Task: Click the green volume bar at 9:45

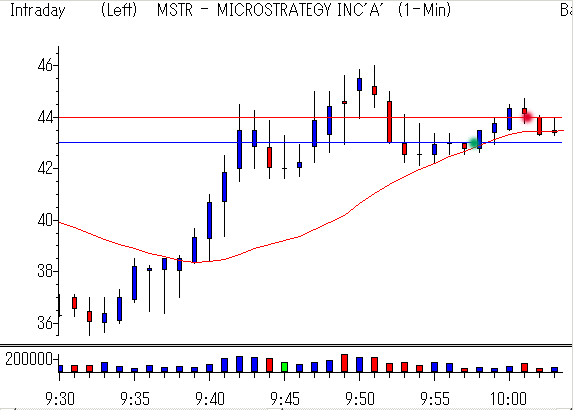Action: point(284,367)
